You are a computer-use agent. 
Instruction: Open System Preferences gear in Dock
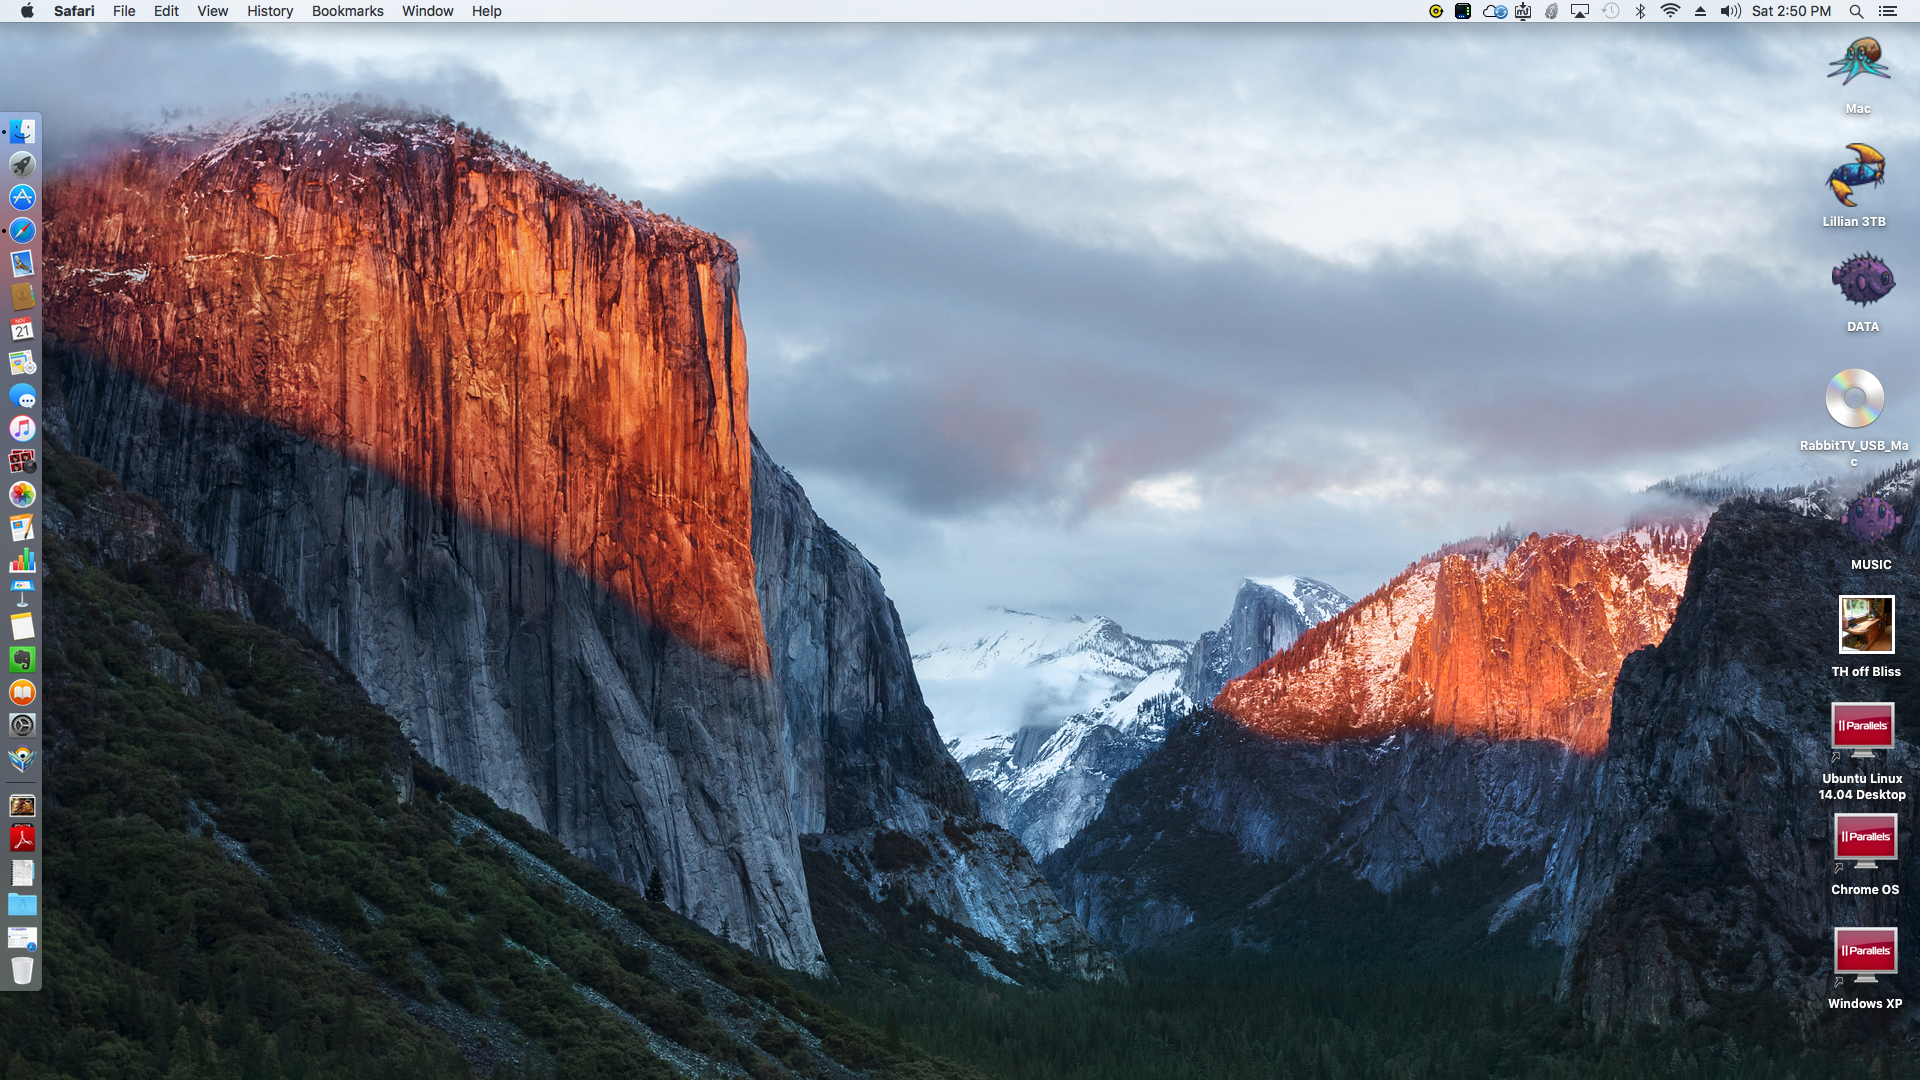tap(22, 725)
